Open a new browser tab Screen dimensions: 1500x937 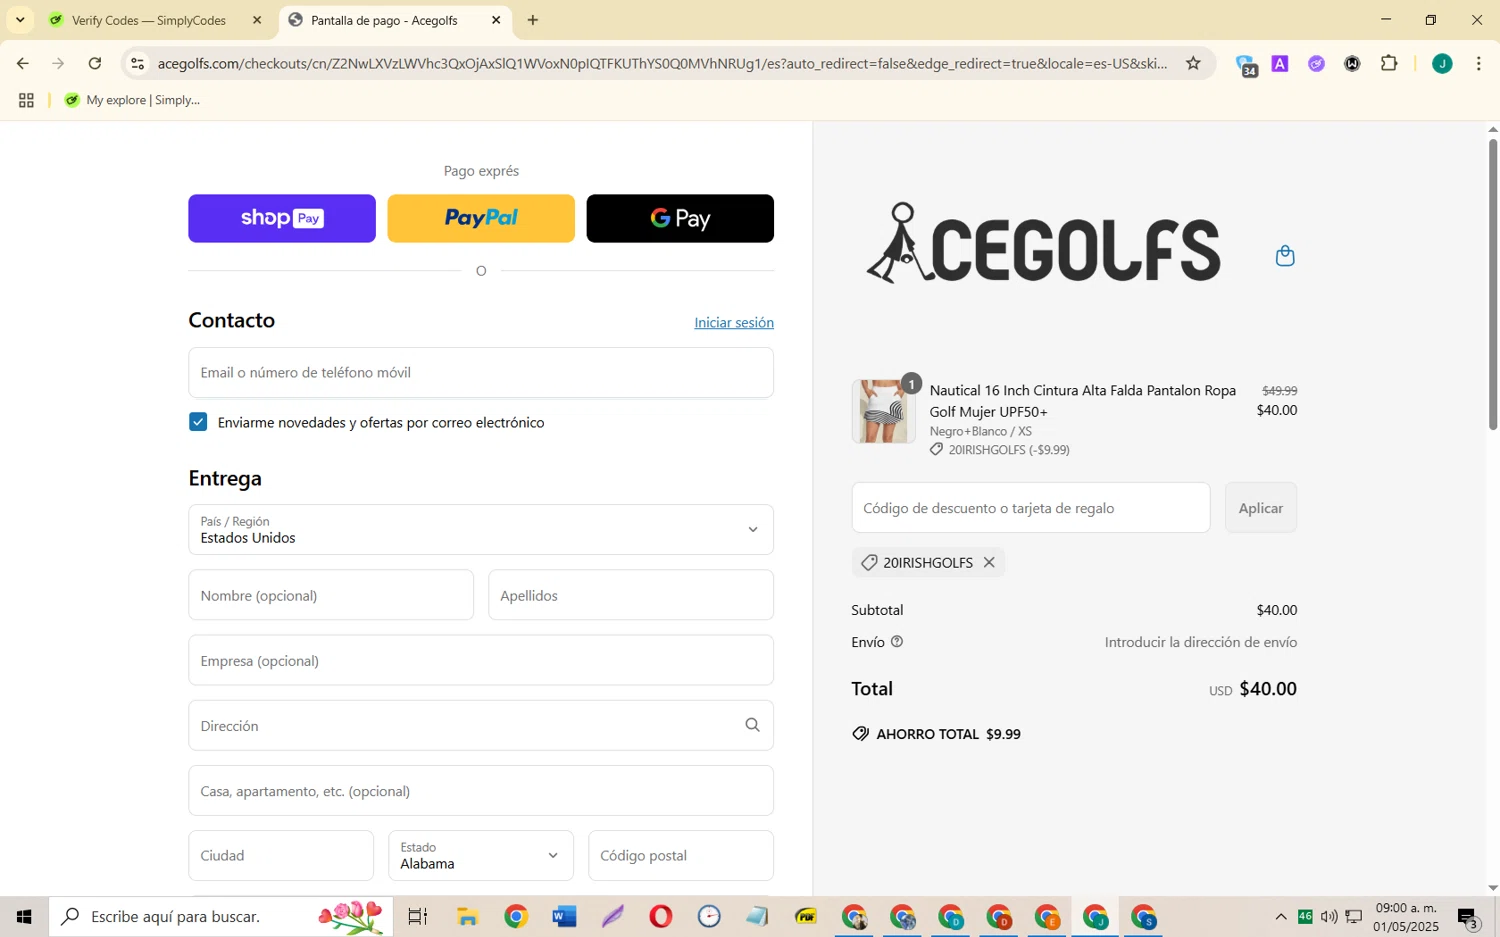click(x=533, y=20)
